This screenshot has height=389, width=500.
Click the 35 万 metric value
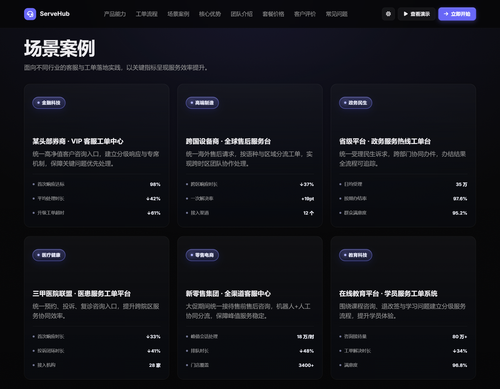click(x=461, y=184)
